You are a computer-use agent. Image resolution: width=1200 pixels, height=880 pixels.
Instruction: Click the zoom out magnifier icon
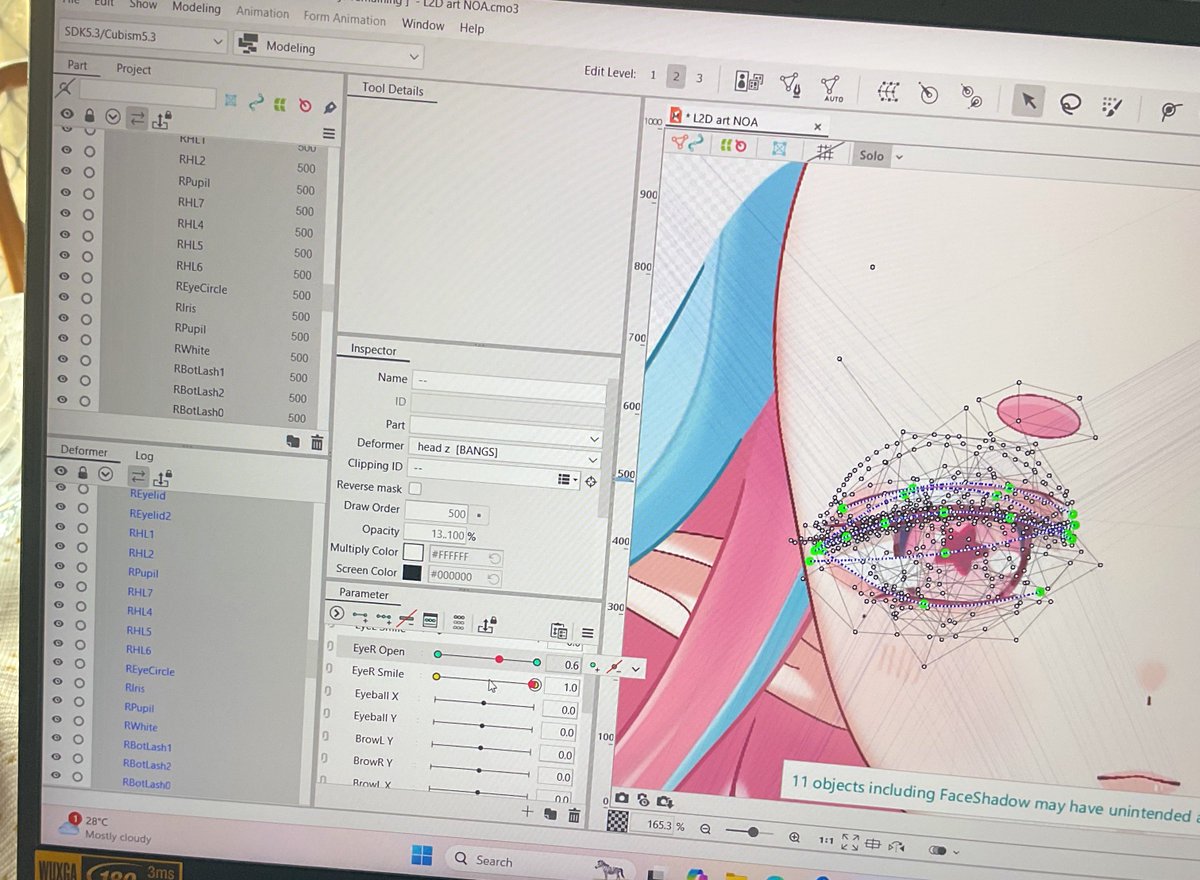pos(705,829)
